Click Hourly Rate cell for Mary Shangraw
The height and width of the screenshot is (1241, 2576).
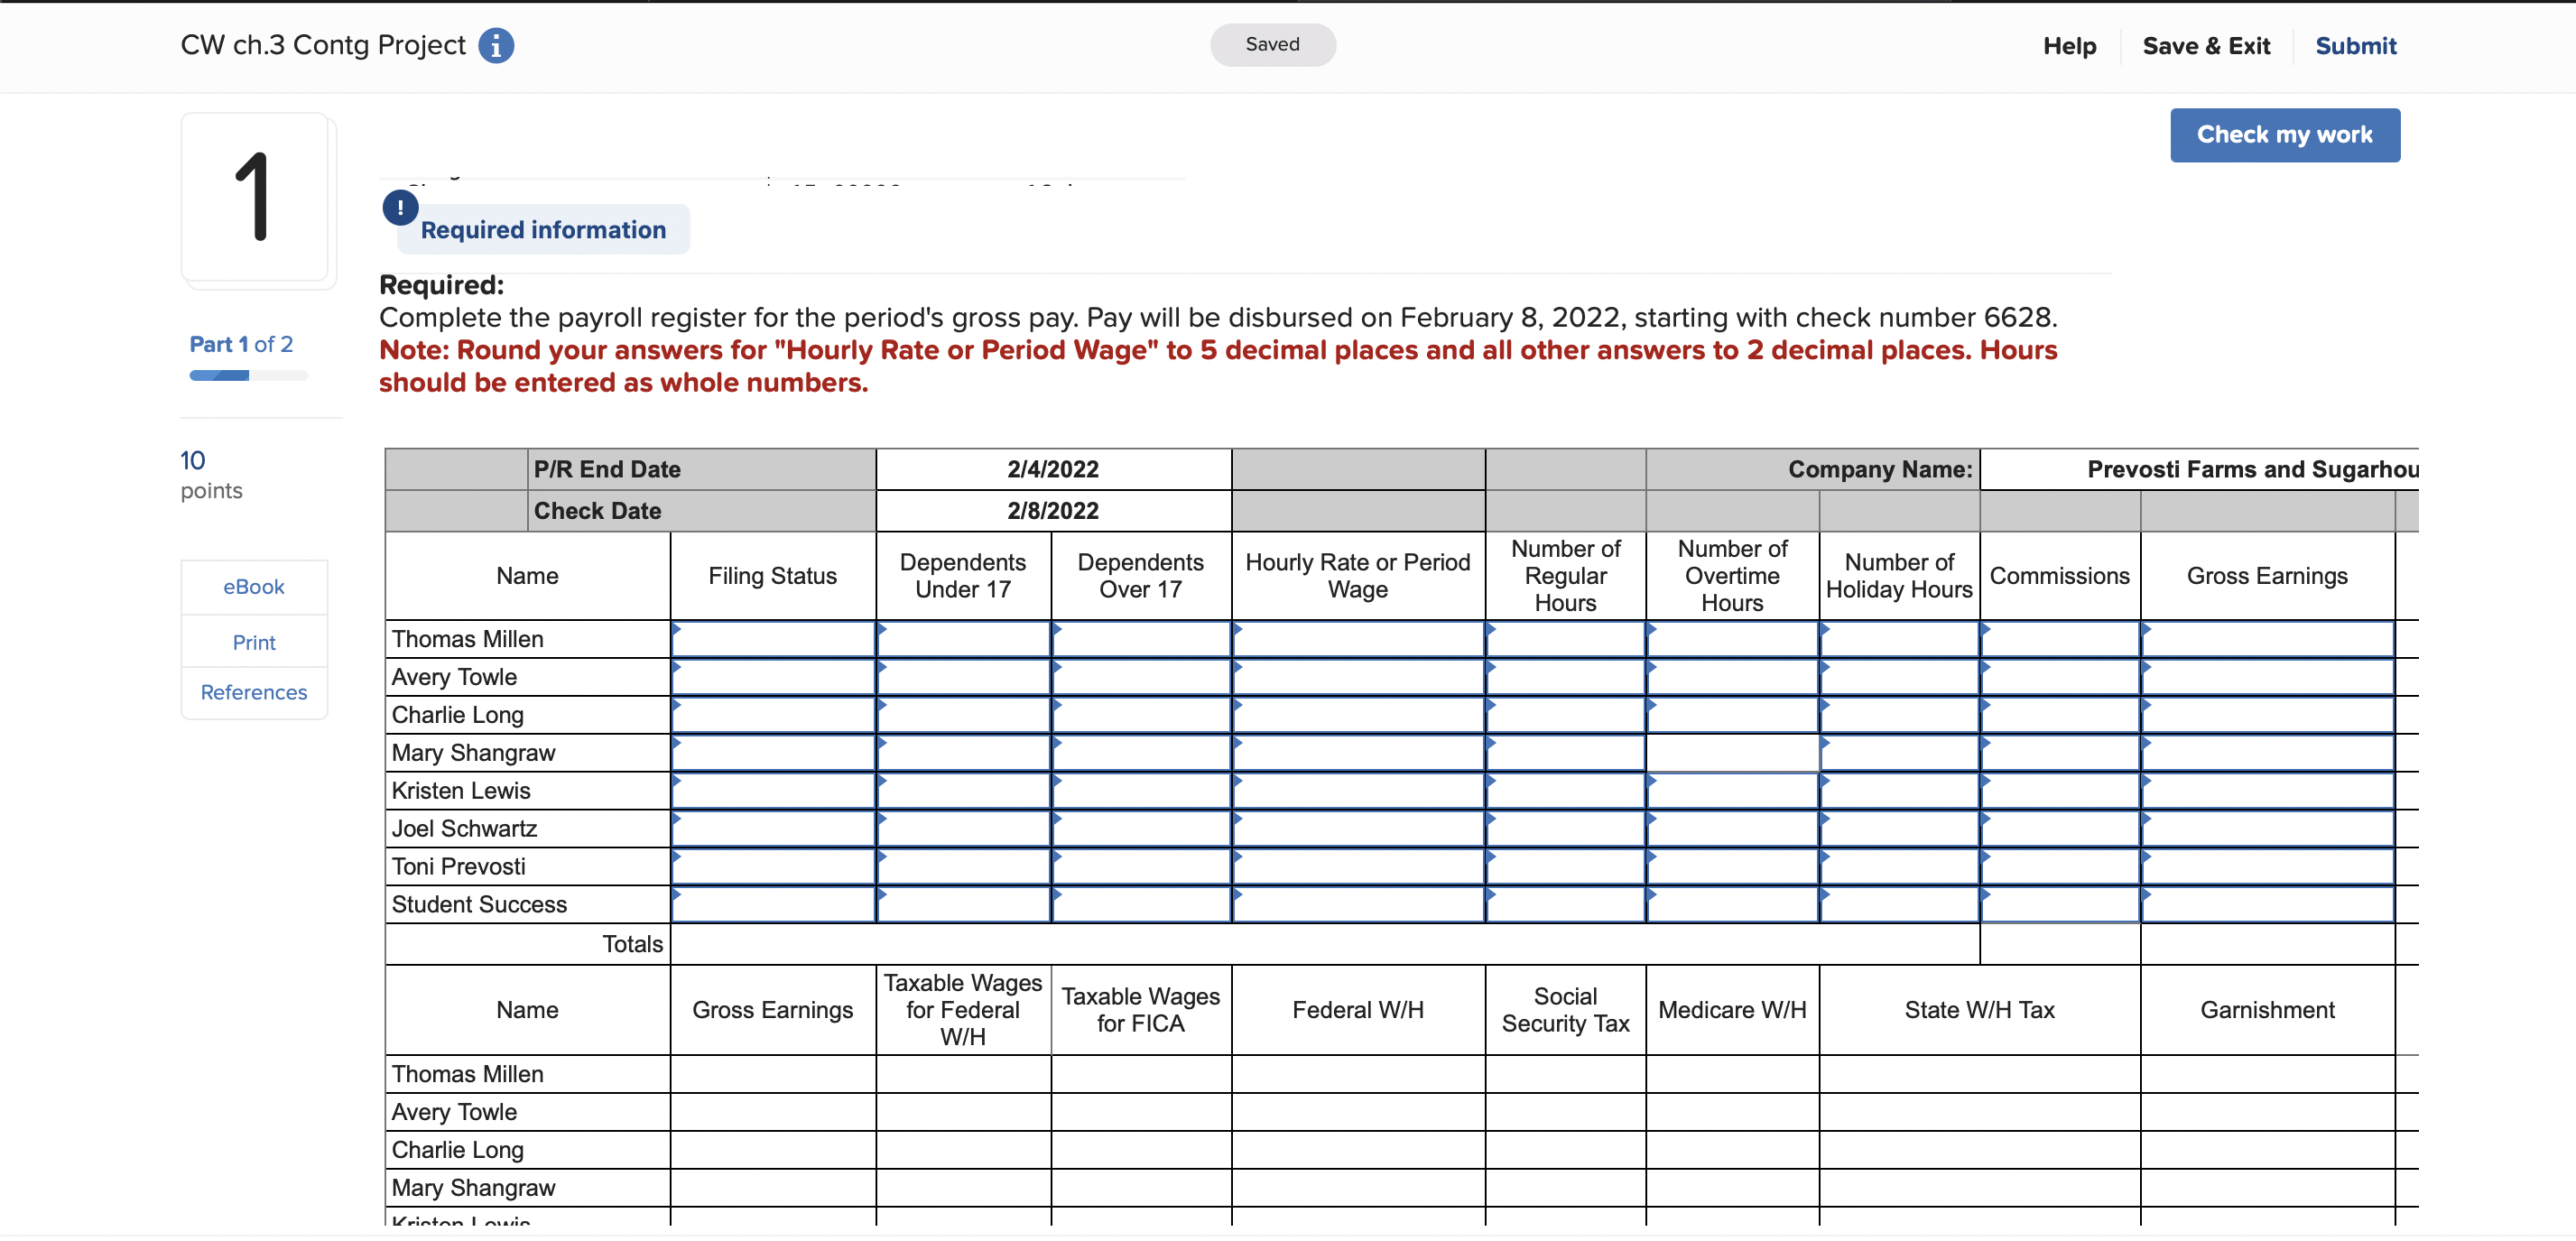pos(1357,753)
